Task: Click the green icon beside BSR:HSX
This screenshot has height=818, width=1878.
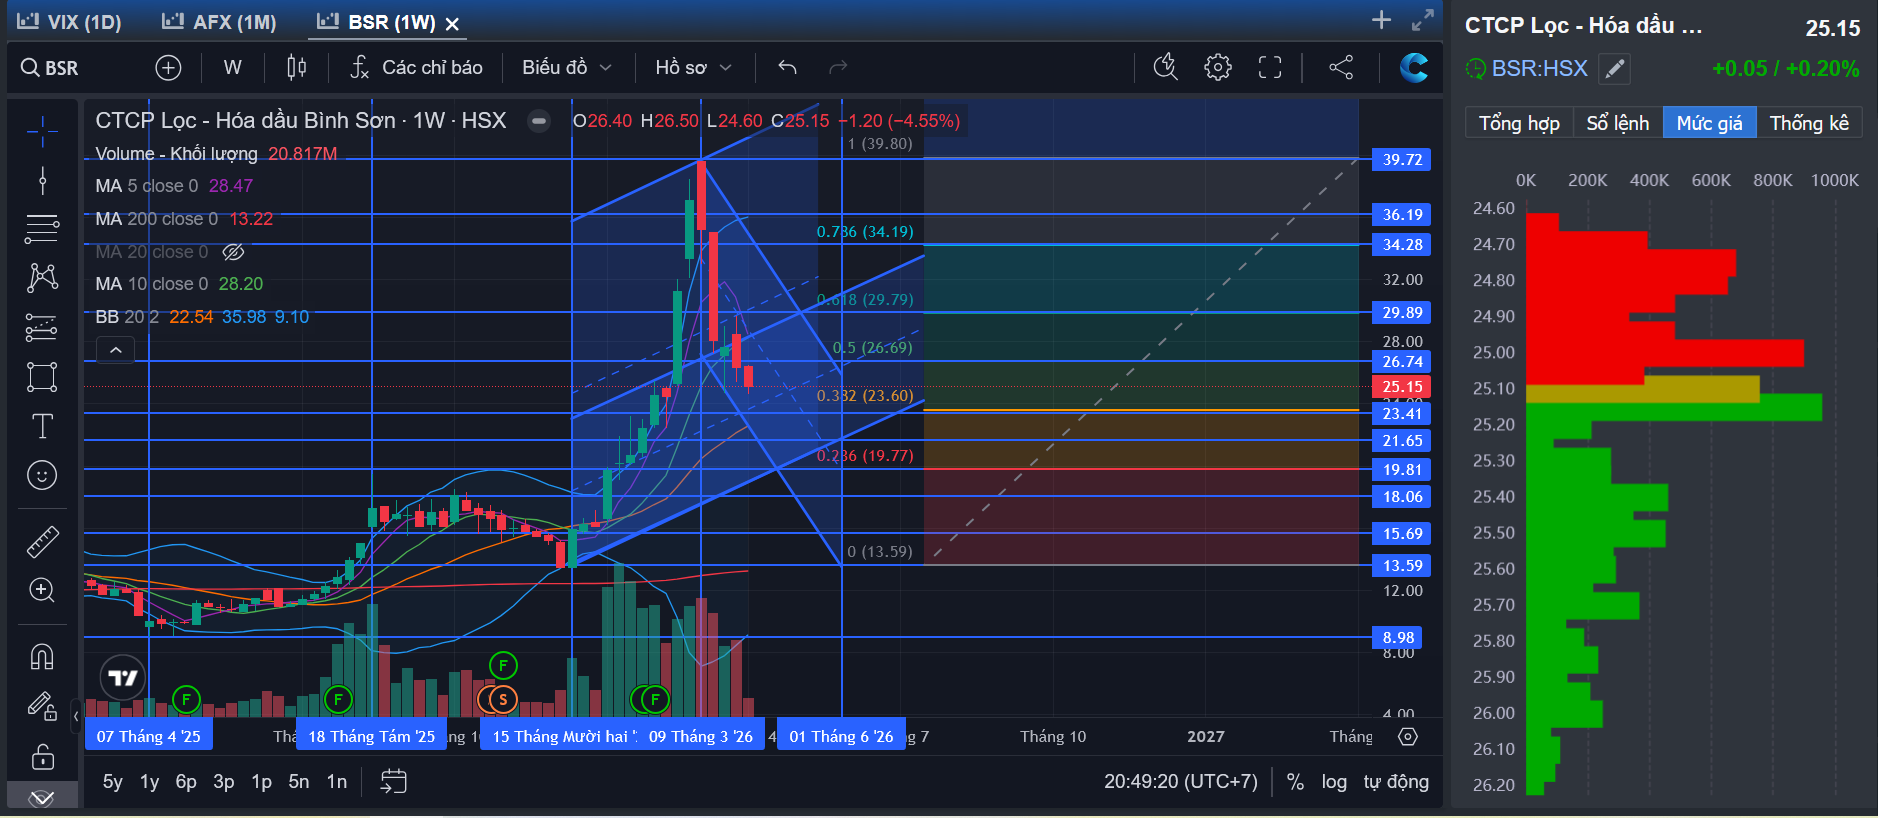Action: coord(1476,68)
